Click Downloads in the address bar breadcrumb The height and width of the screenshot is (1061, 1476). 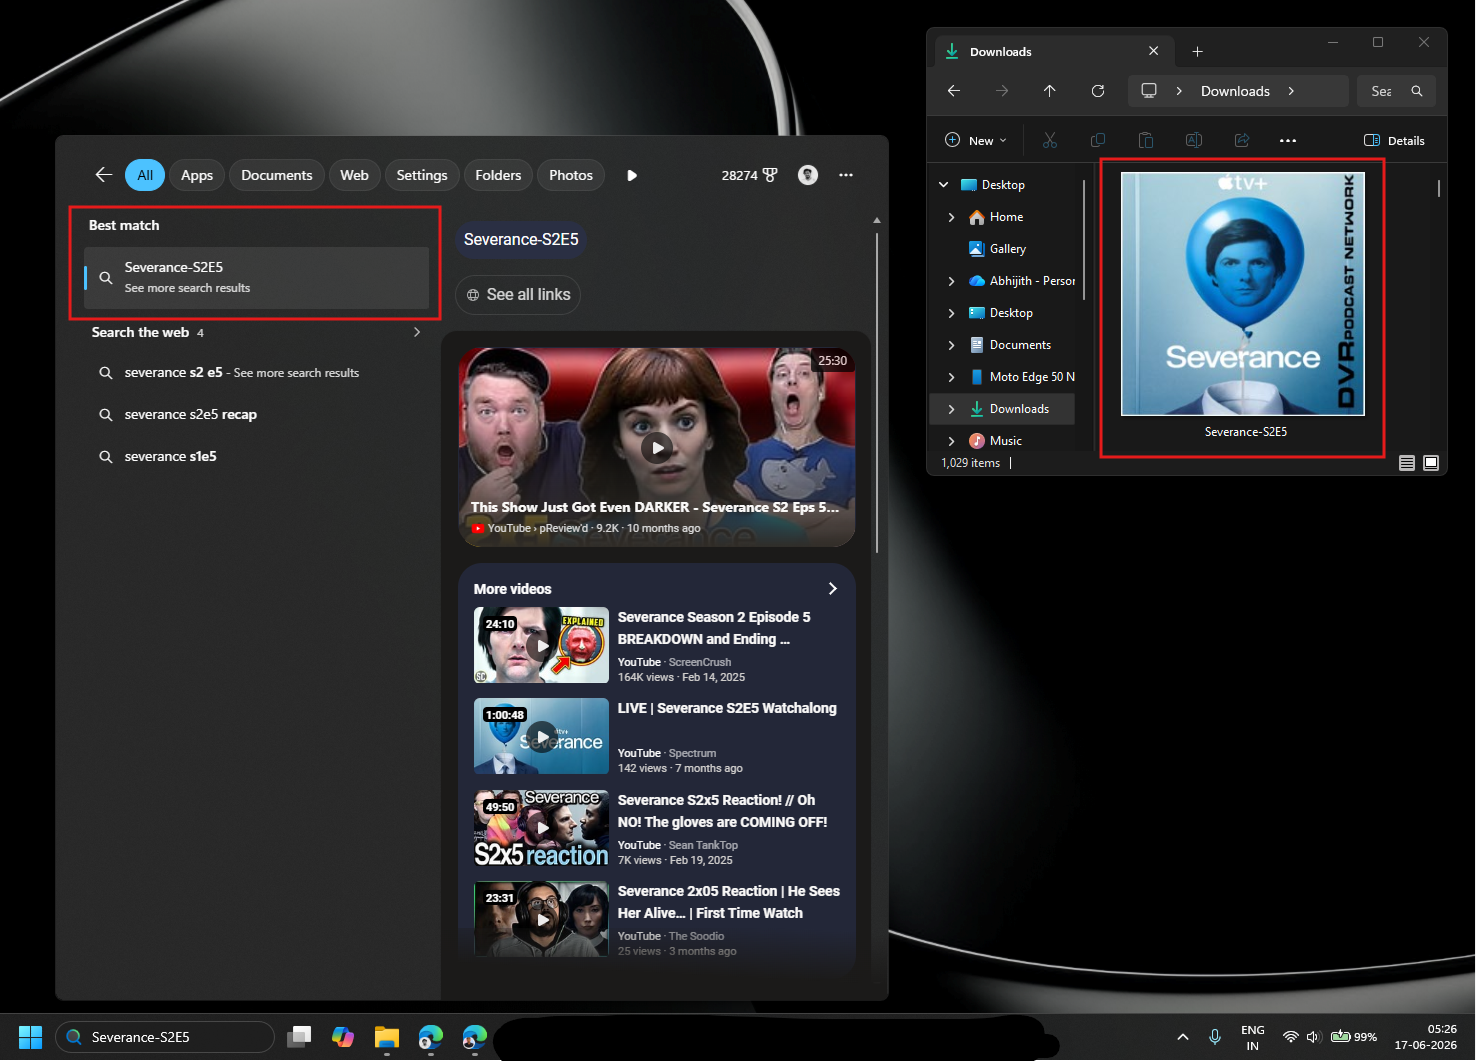1235,91
